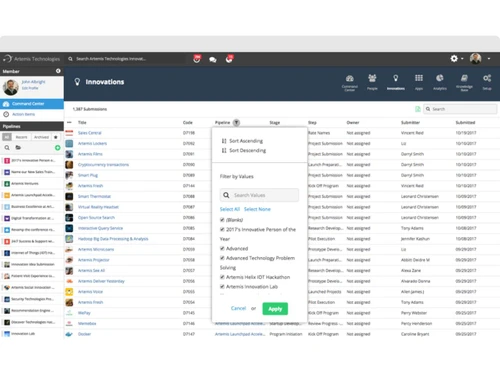Open the Setup gears icon
This screenshot has height=375, width=500.
click(487, 78)
